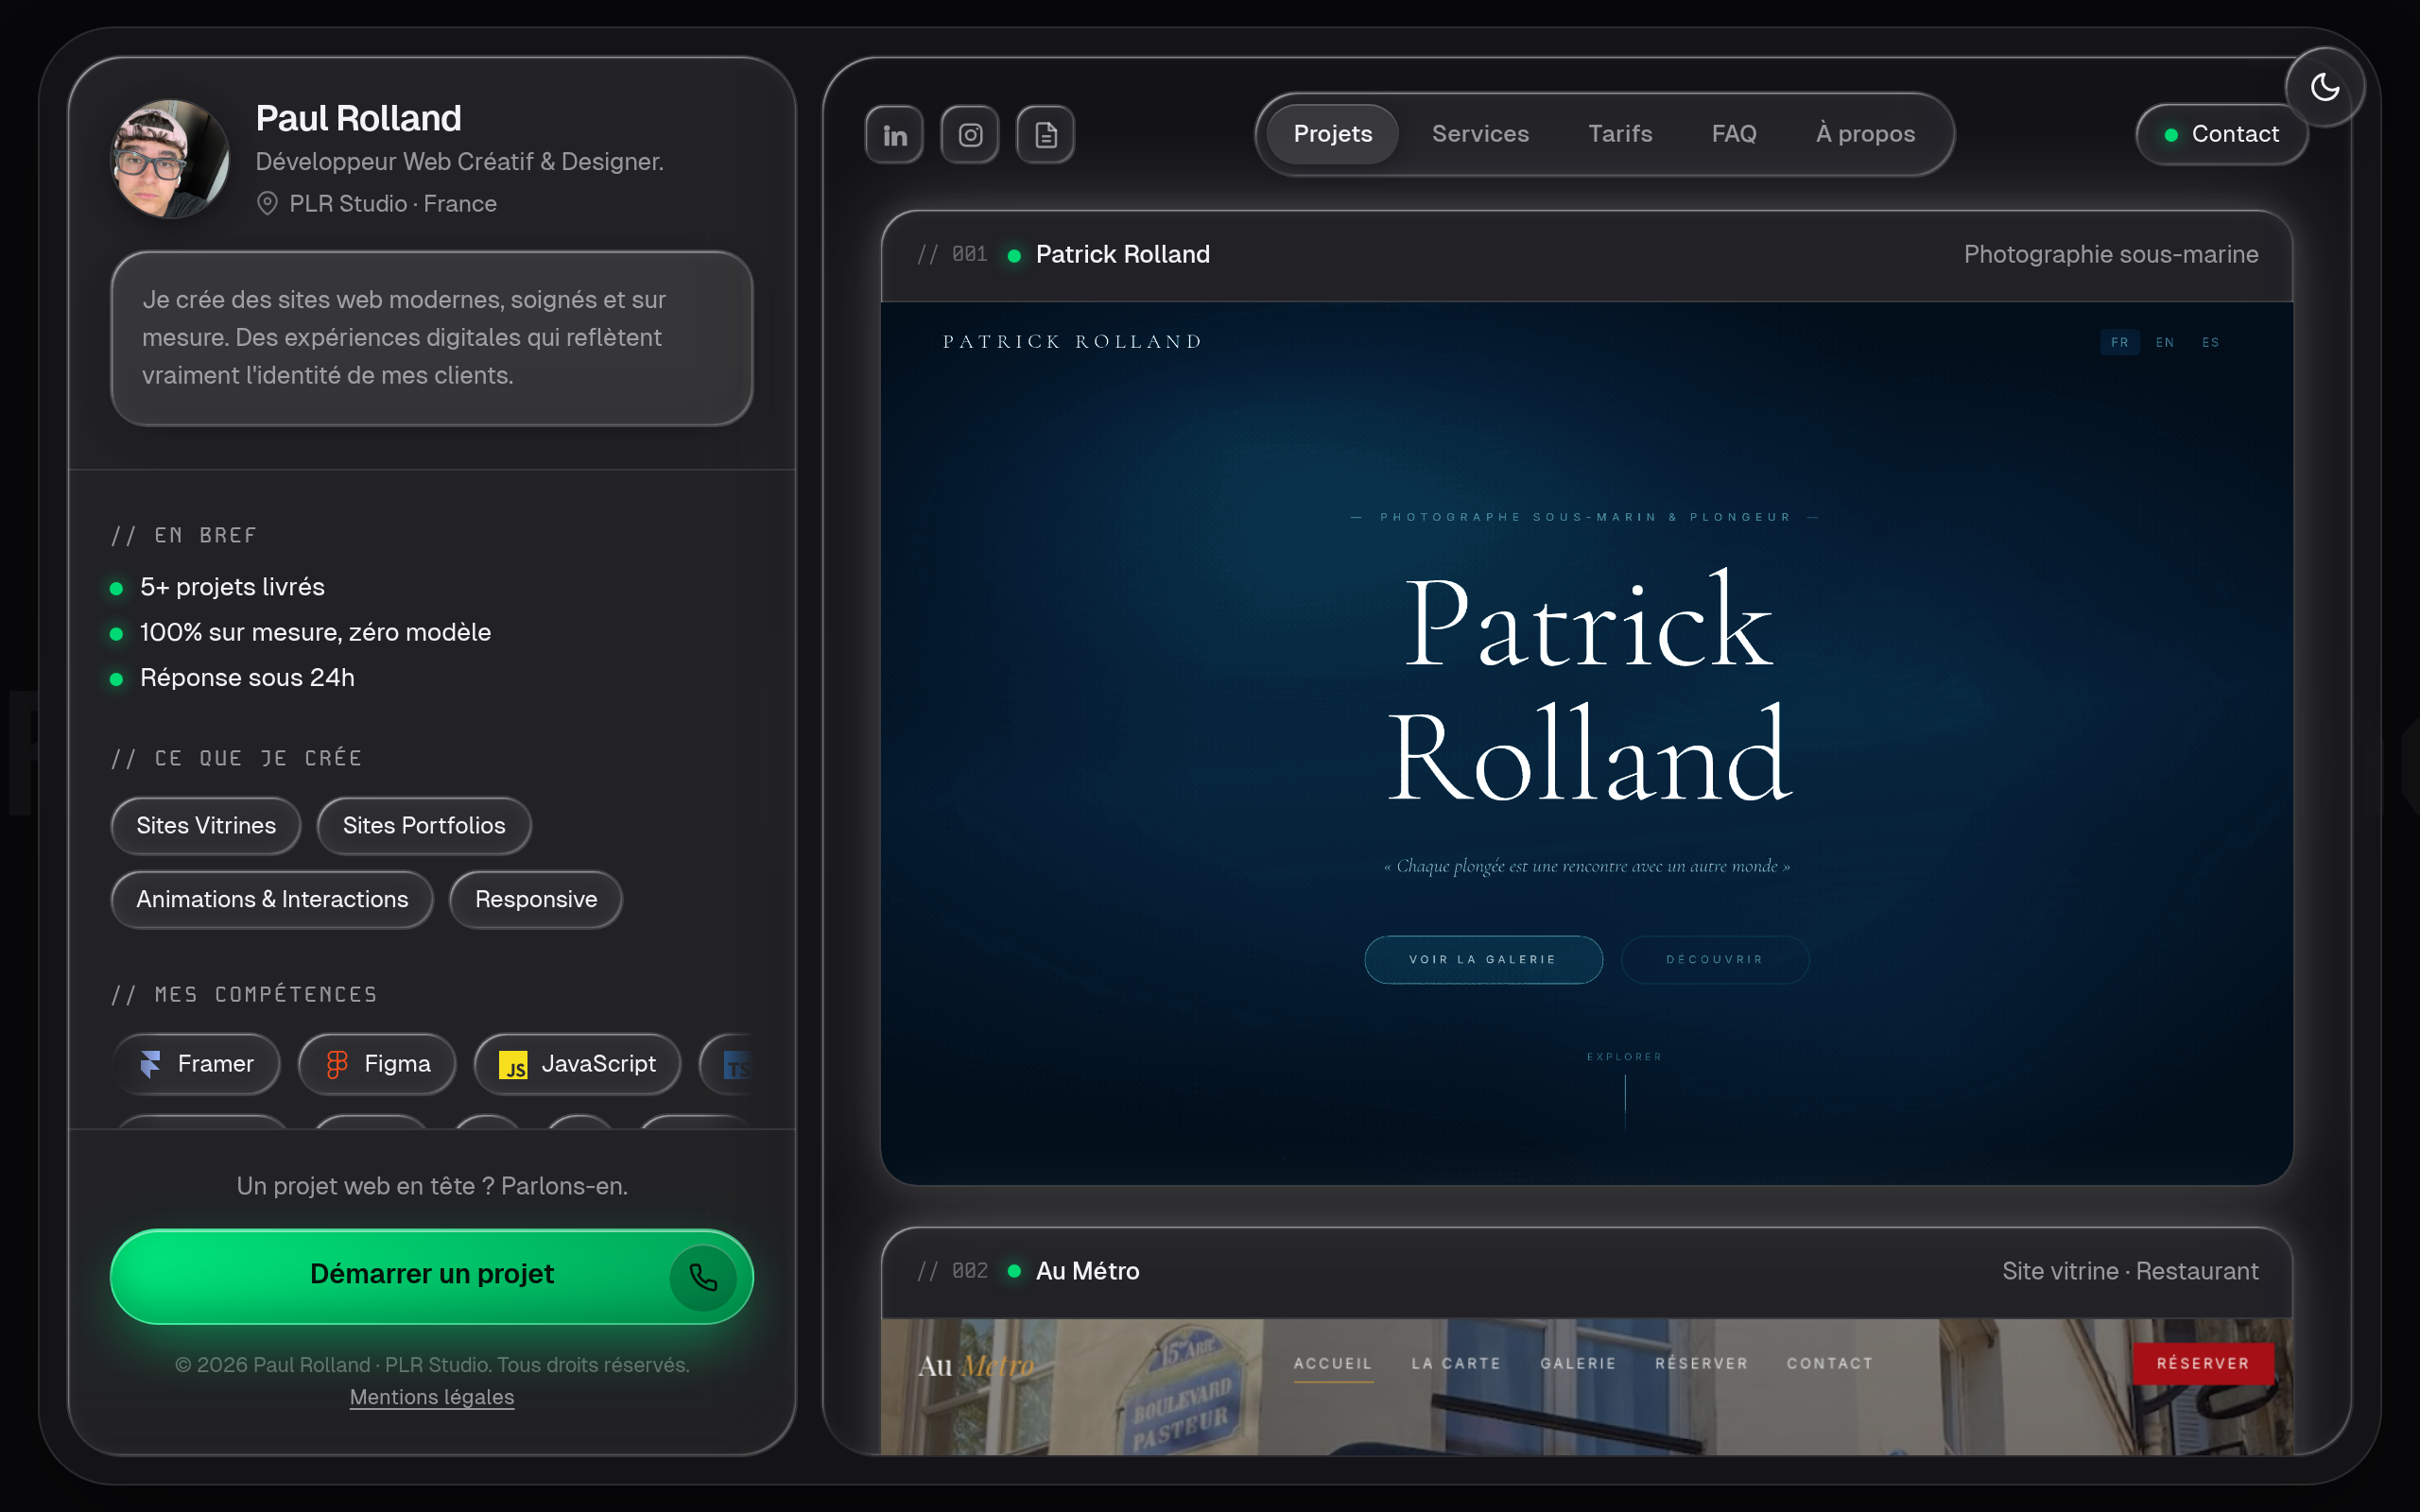Click the Découvrir button in preview
2420x1512 pixels.
coord(1715,959)
